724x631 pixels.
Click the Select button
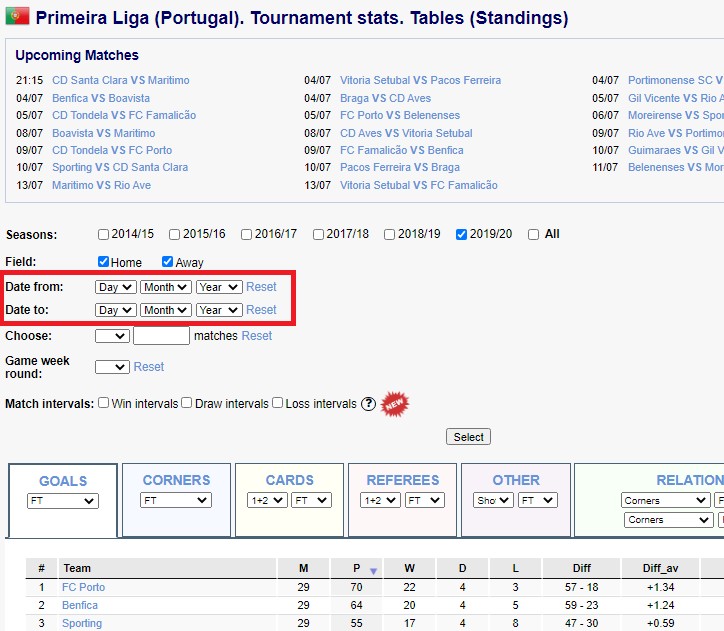(x=468, y=437)
